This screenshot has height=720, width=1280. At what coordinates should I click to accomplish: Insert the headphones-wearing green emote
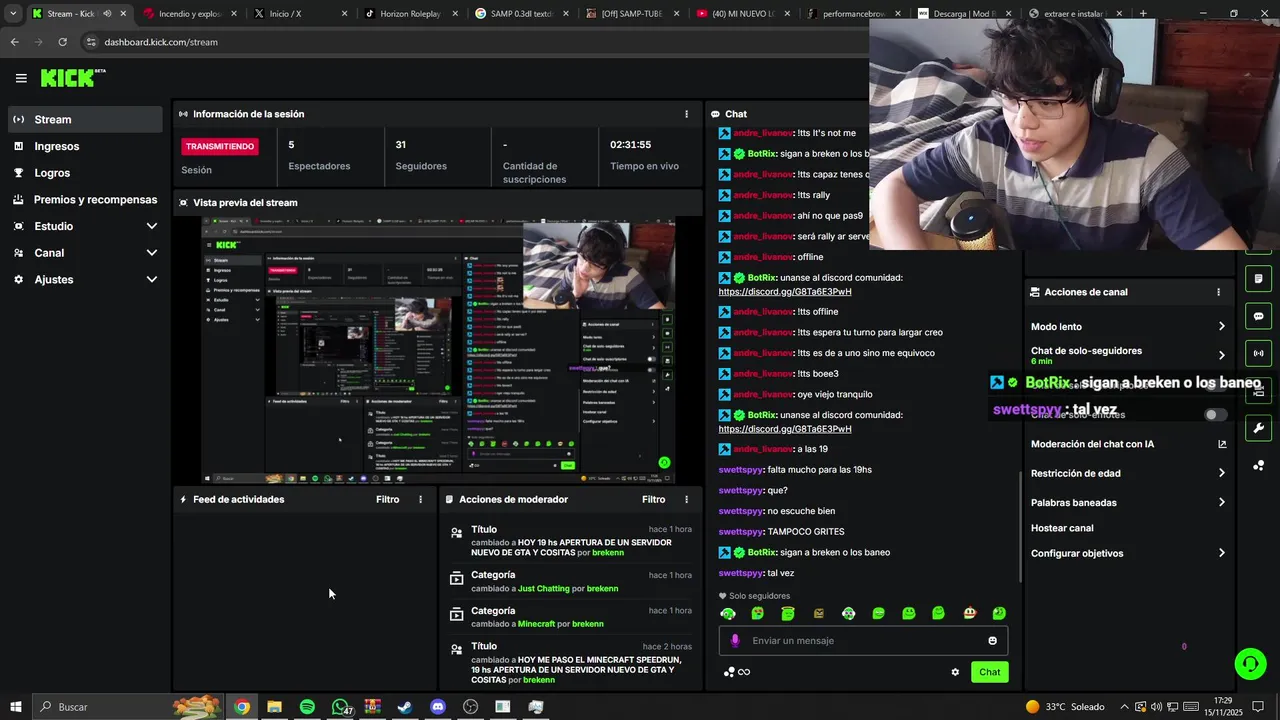727,613
